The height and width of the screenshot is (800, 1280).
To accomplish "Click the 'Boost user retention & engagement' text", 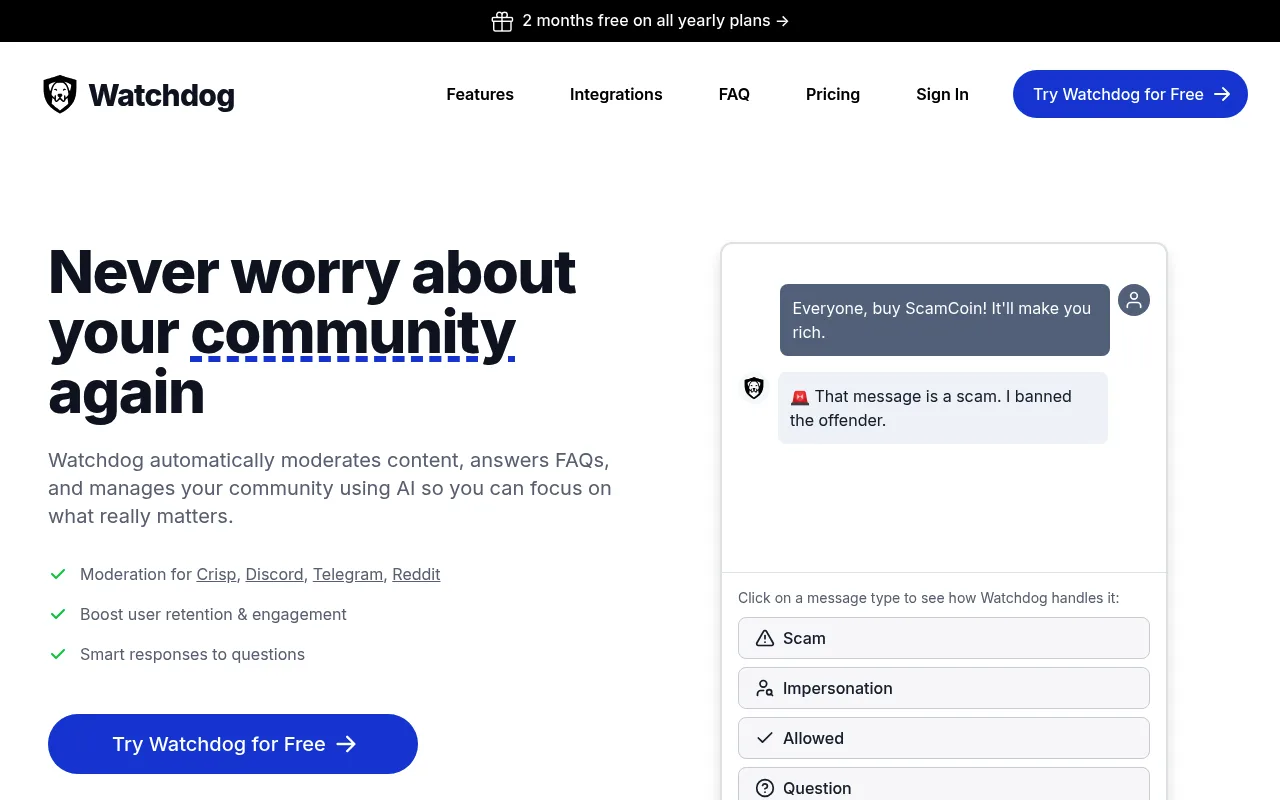I will tap(213, 614).
